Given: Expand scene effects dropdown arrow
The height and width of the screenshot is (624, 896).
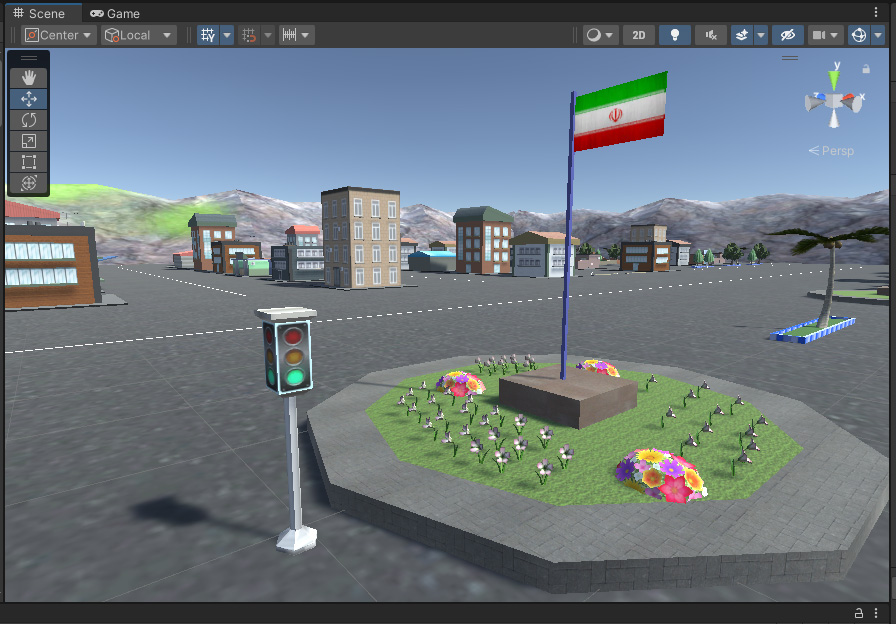Looking at the screenshot, I should click(761, 35).
